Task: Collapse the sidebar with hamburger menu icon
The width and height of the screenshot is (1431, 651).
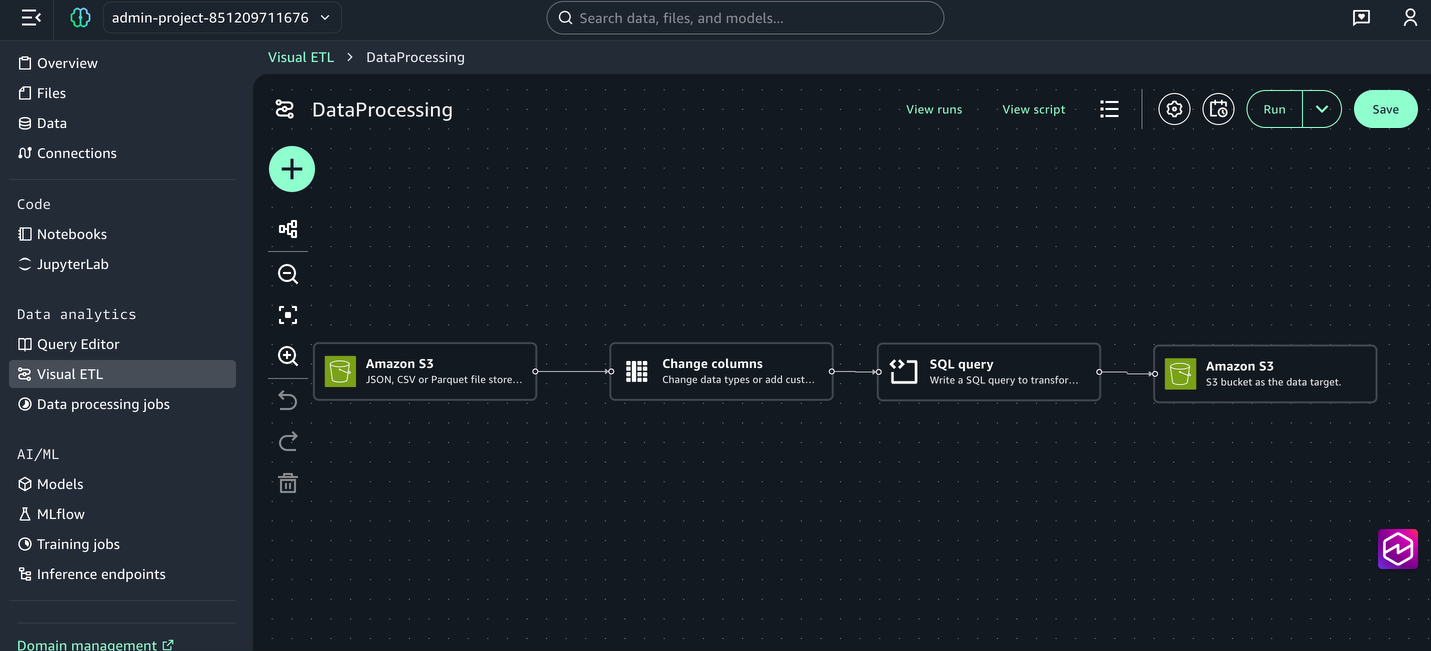Action: 30,18
